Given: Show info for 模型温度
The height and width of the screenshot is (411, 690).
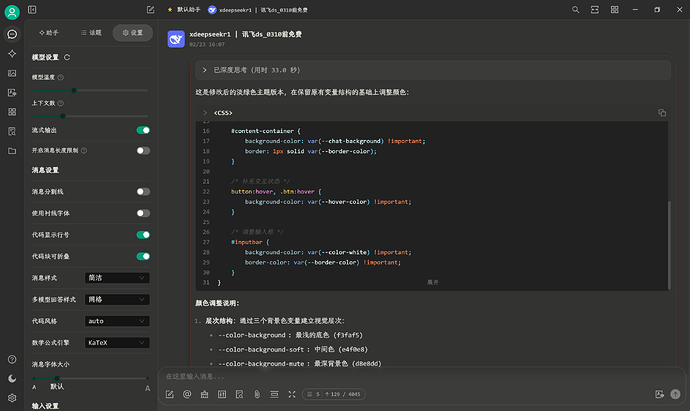Looking at the screenshot, I should pyautogui.click(x=61, y=77).
